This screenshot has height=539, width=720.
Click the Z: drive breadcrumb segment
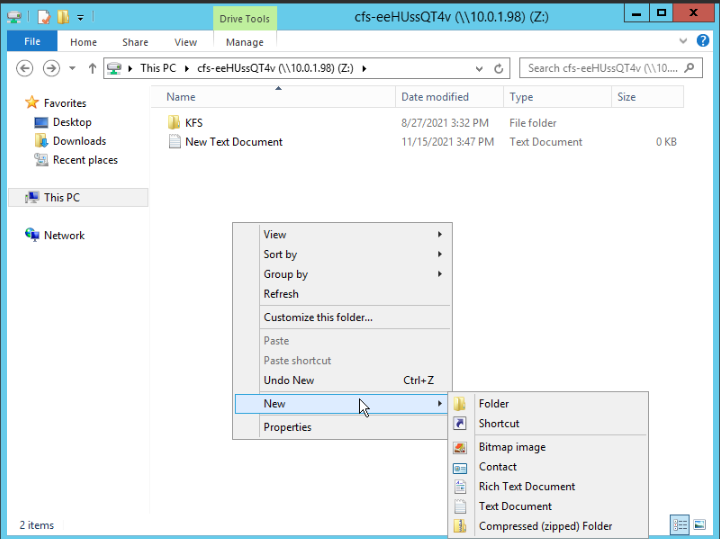pyautogui.click(x=276, y=68)
